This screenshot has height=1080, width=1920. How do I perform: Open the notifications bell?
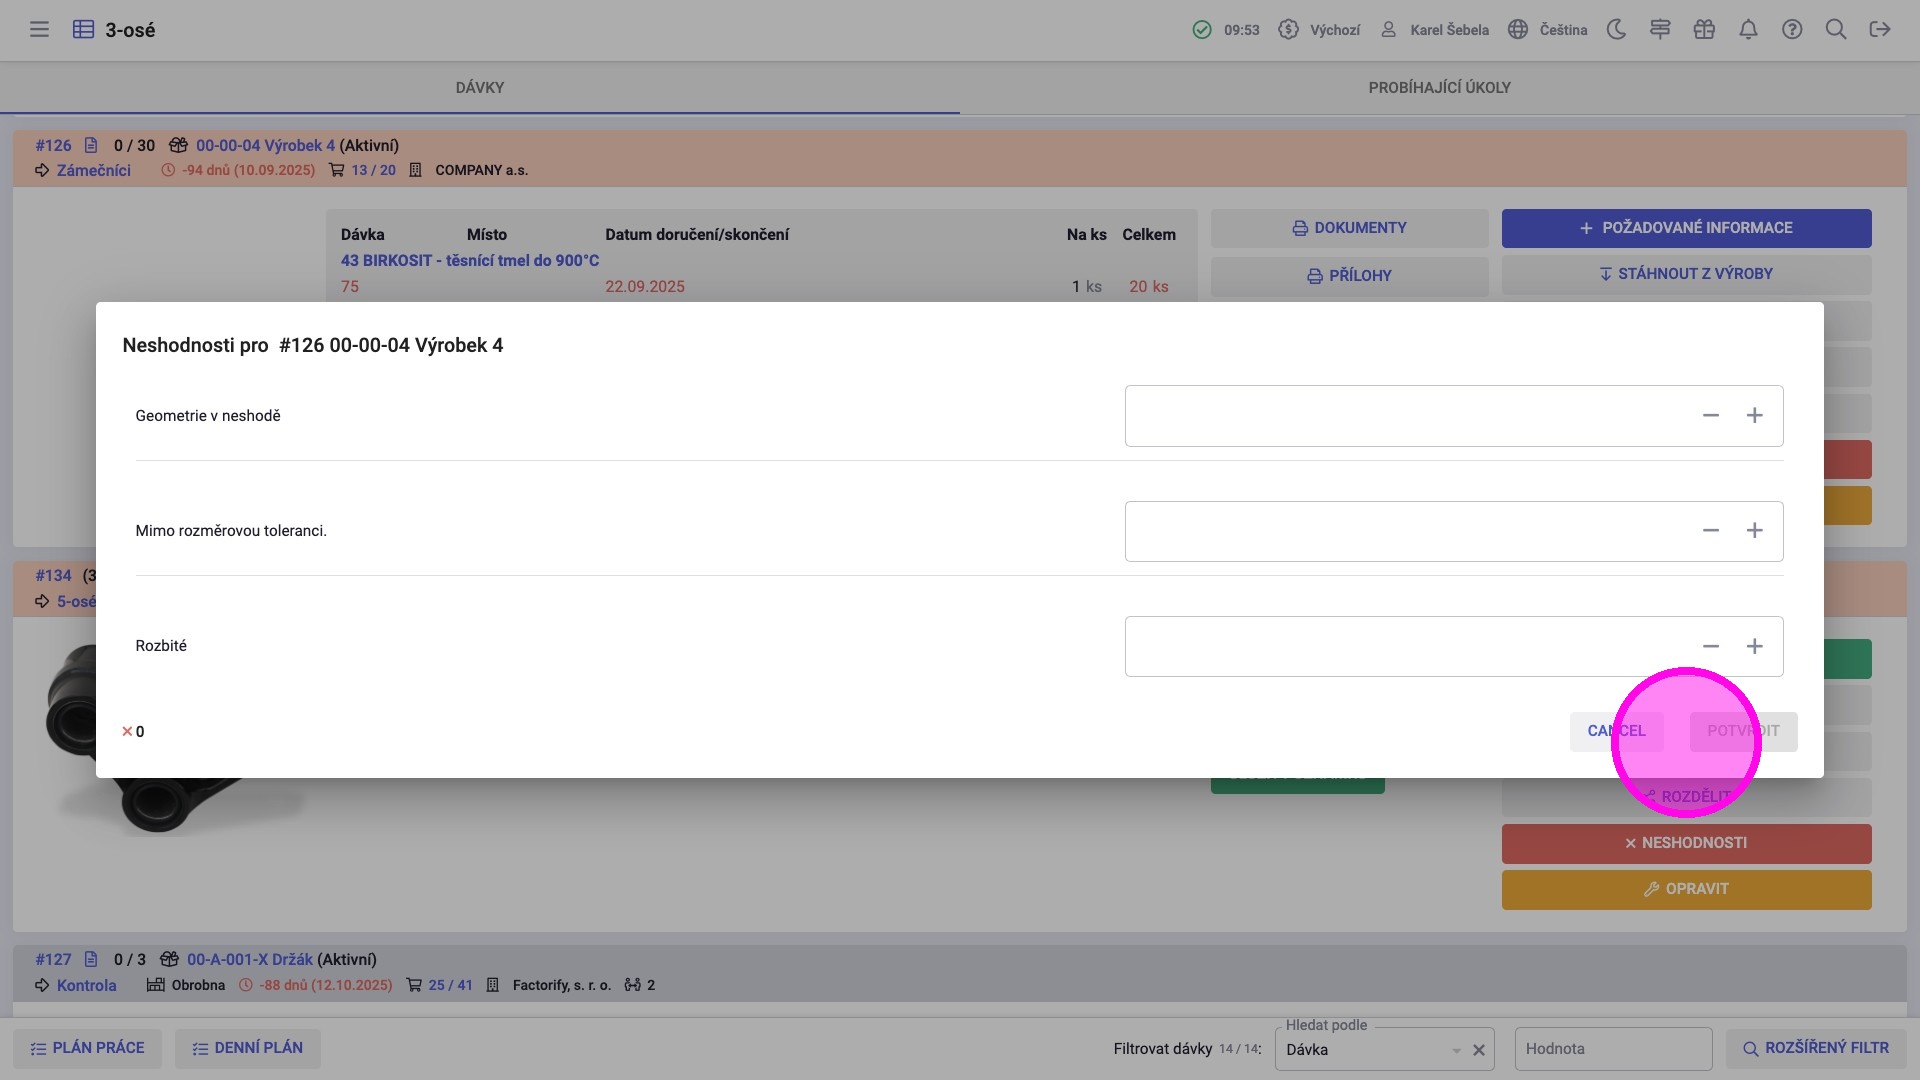(x=1748, y=30)
